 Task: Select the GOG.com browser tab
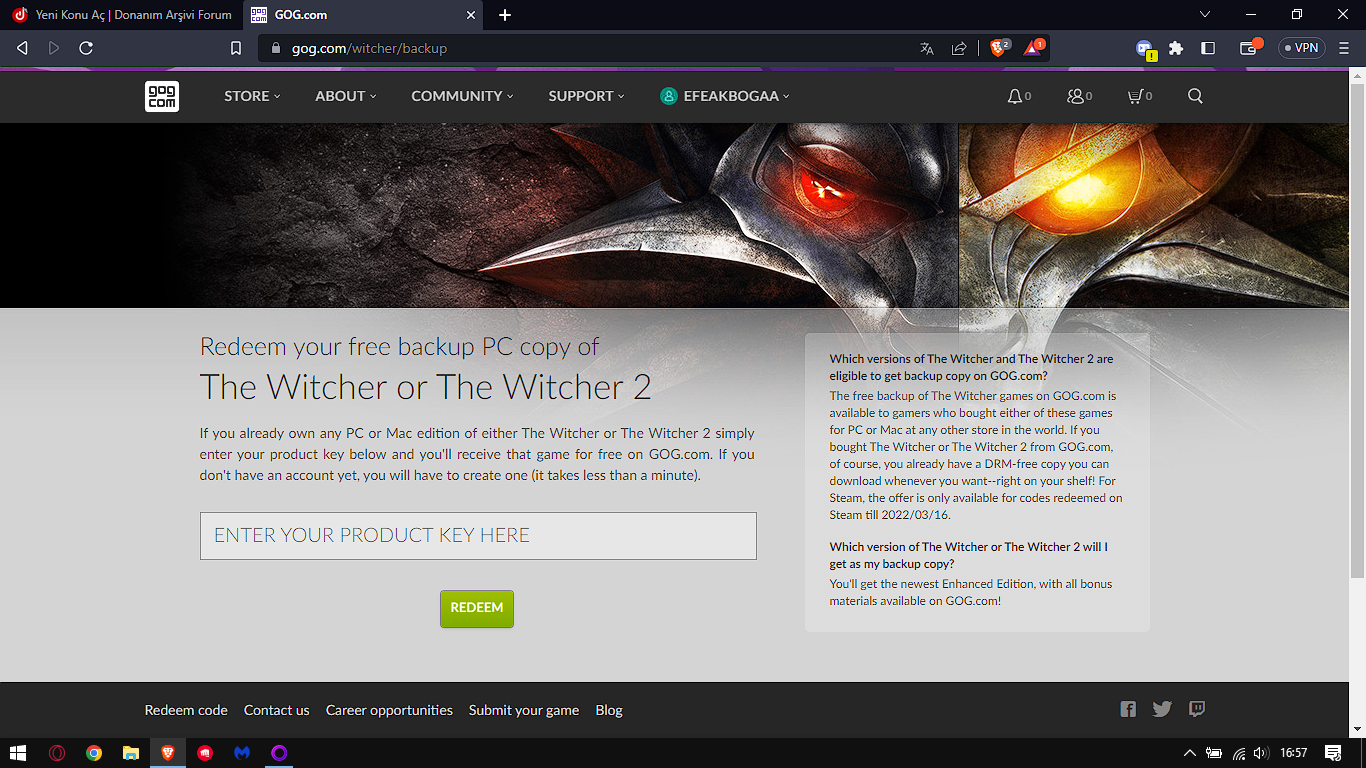pyautogui.click(x=364, y=15)
